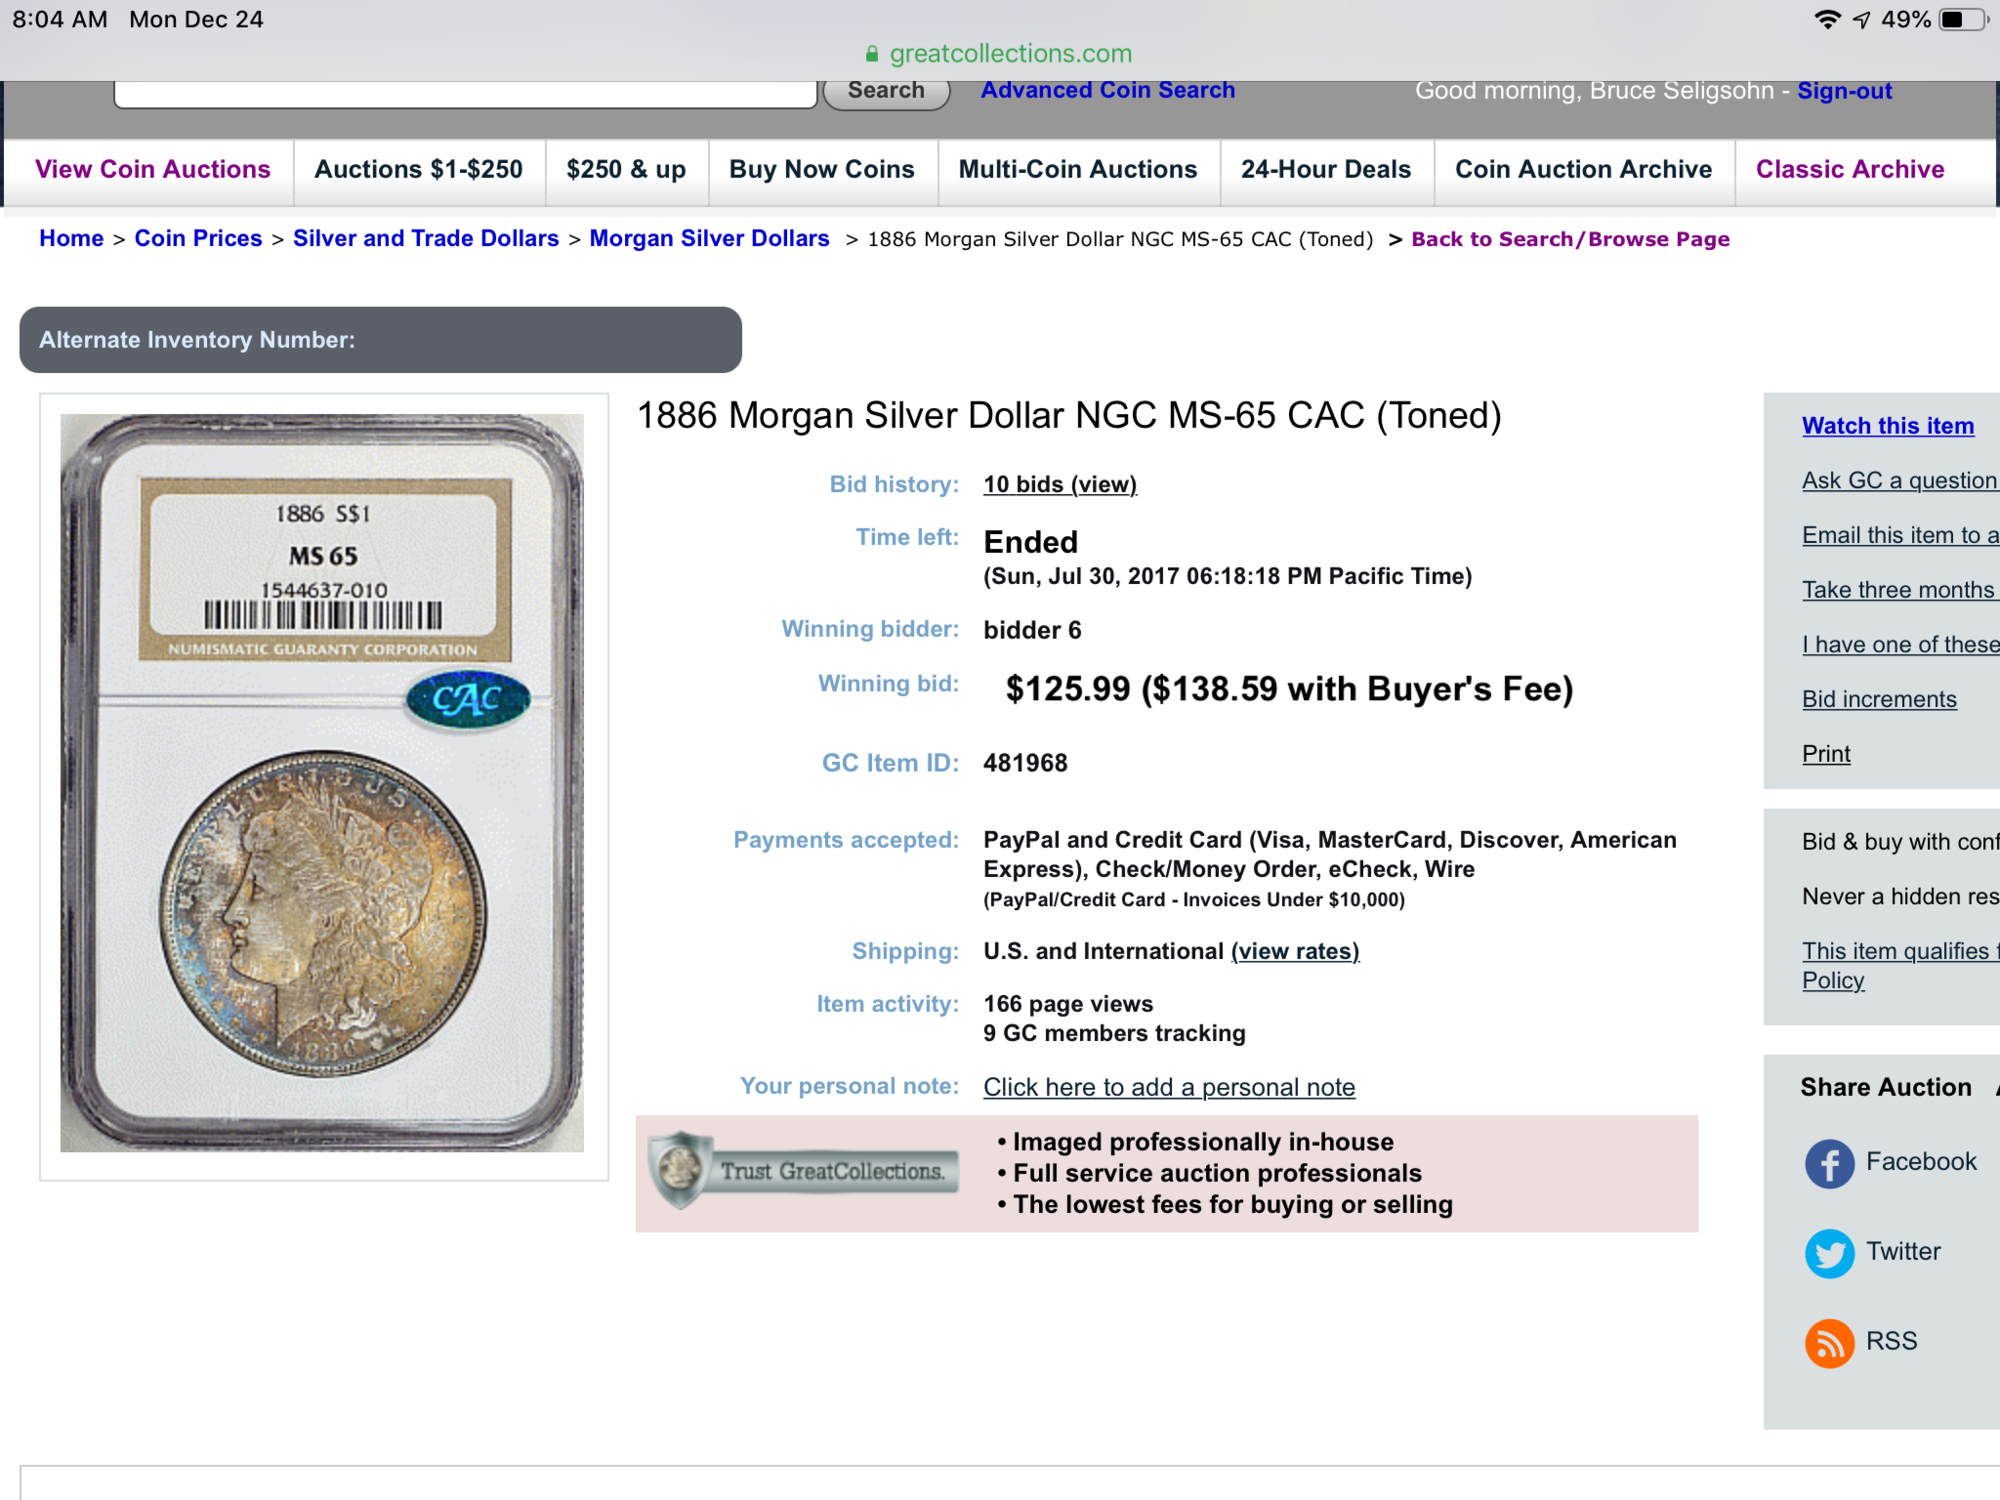Click here to add a personal note
Screen dimensions: 2000x1500
[1169, 1088]
